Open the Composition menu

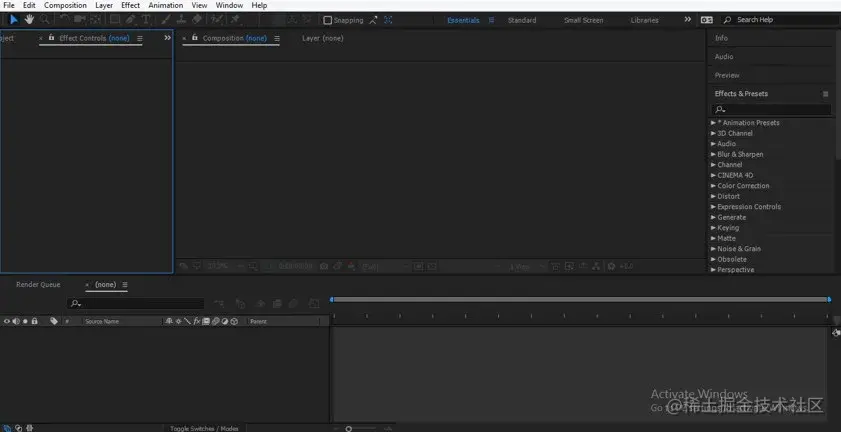pyautogui.click(x=65, y=5)
